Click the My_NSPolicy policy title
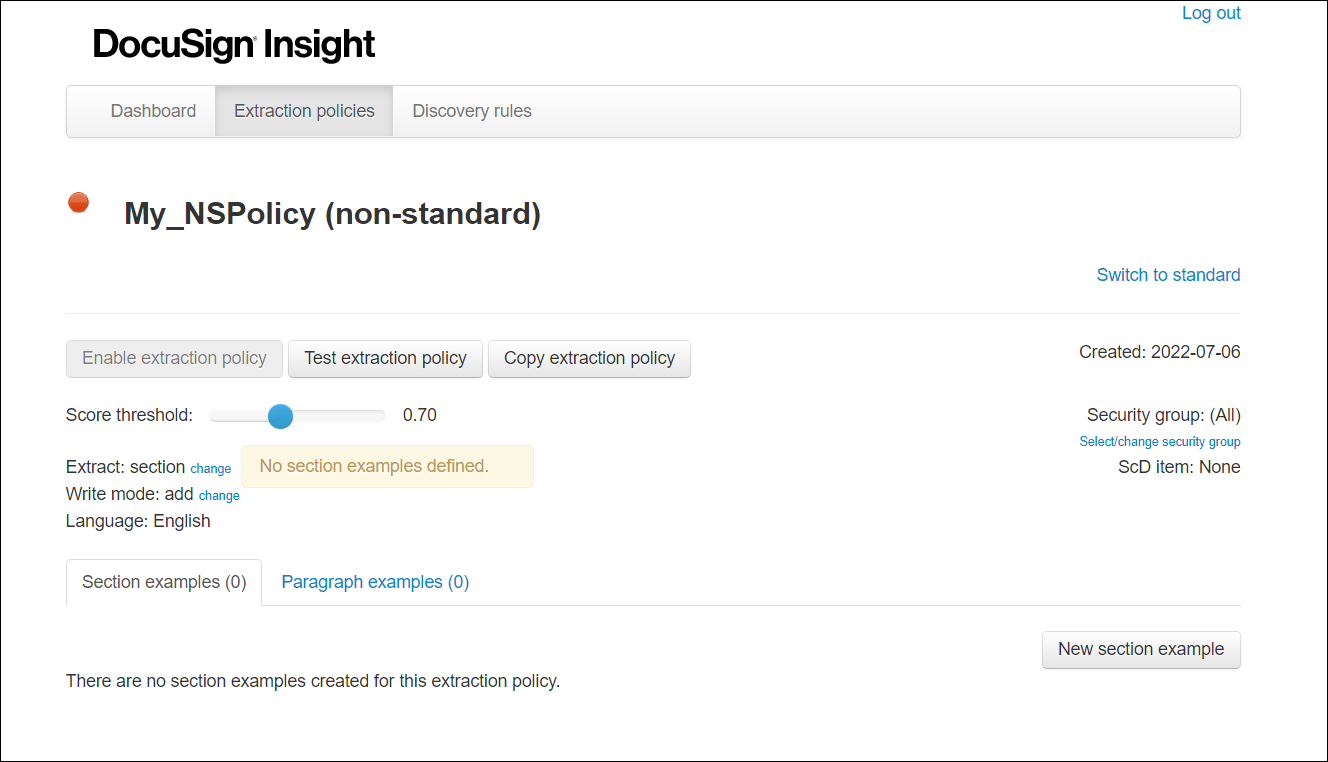This screenshot has width=1328, height=762. (331, 213)
